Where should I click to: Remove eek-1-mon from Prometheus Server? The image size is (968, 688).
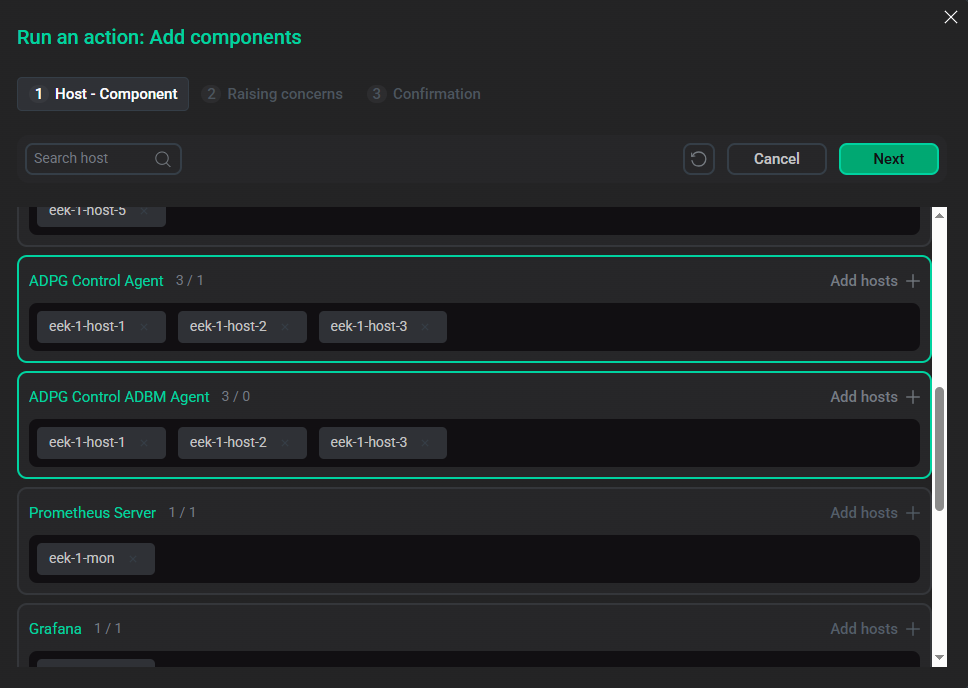[x=133, y=559]
